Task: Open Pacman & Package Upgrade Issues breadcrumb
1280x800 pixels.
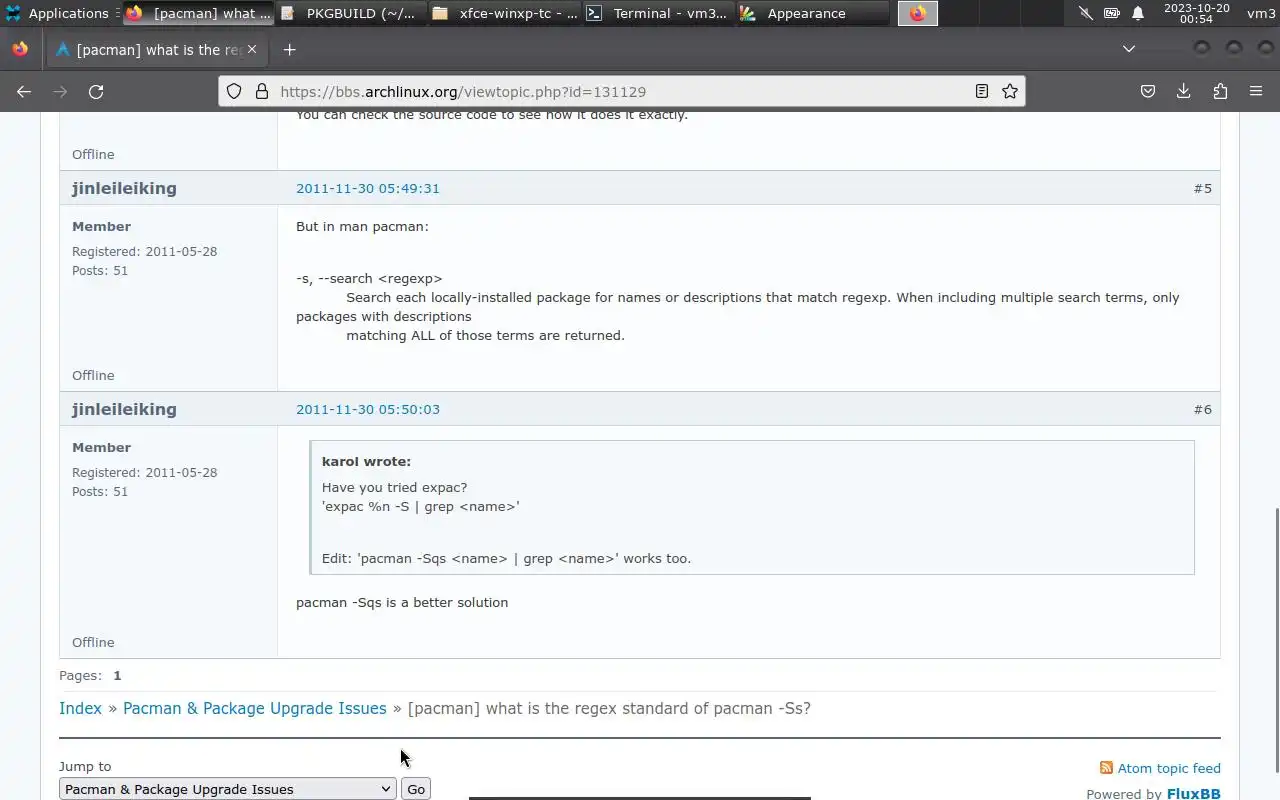Action: (x=254, y=708)
